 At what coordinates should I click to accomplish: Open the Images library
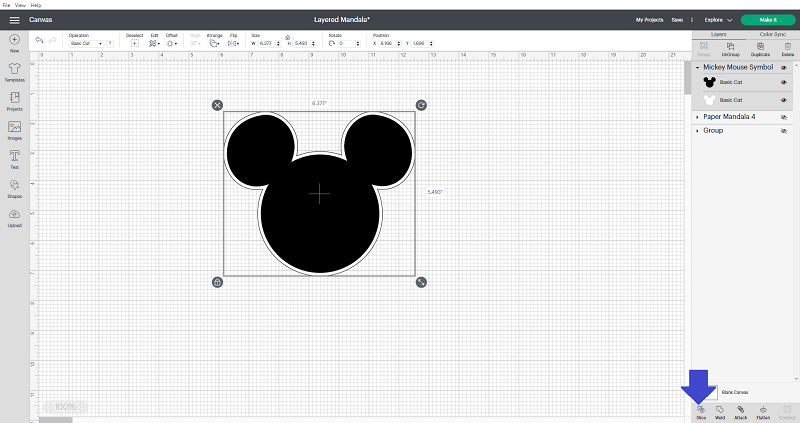[x=14, y=131]
